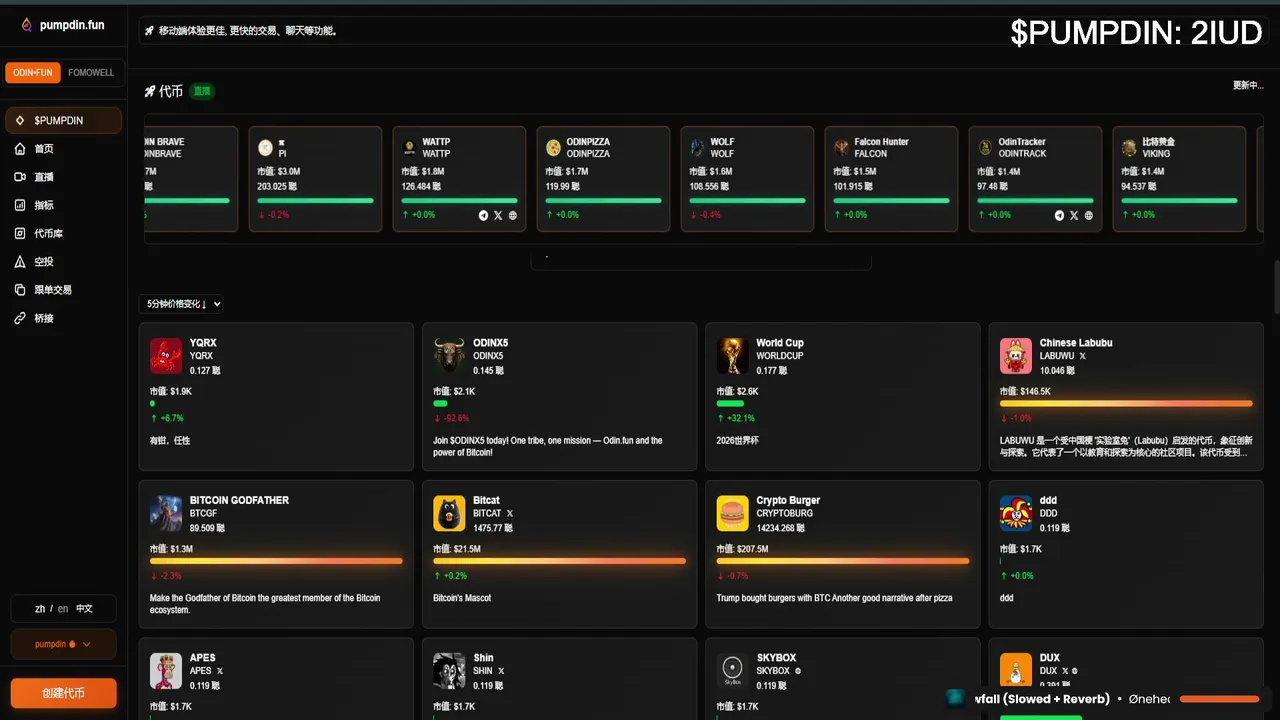Viewport: 1280px width, 720px height.
Task: Expand the pumpdin account dropdown
Action: coord(63,644)
